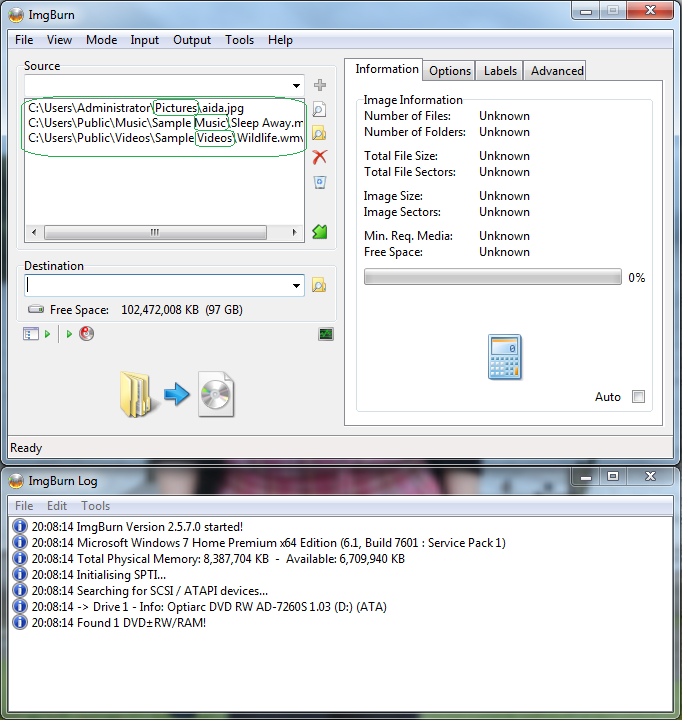Open the File menu in ImgBurn Log
682x720 pixels.
(x=24, y=506)
